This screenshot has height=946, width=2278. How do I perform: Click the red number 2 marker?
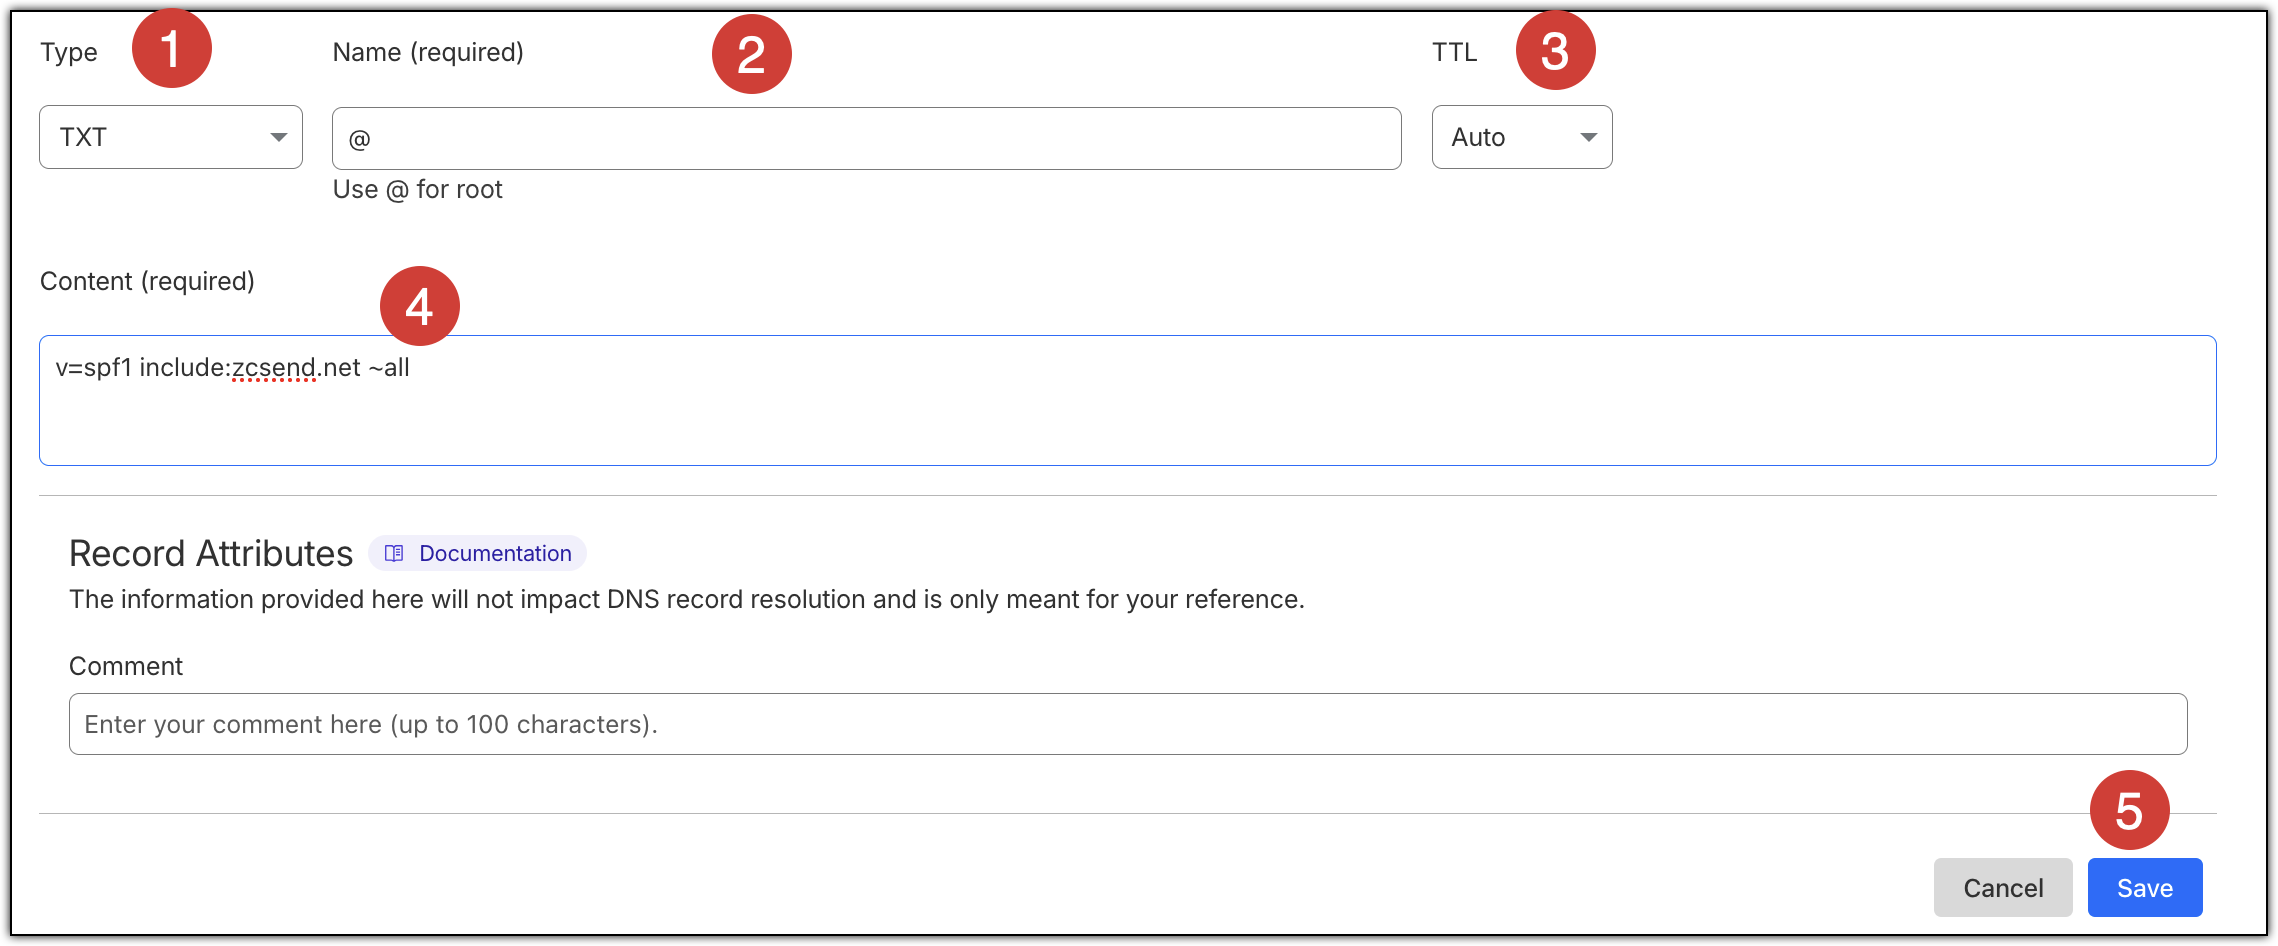(x=751, y=54)
